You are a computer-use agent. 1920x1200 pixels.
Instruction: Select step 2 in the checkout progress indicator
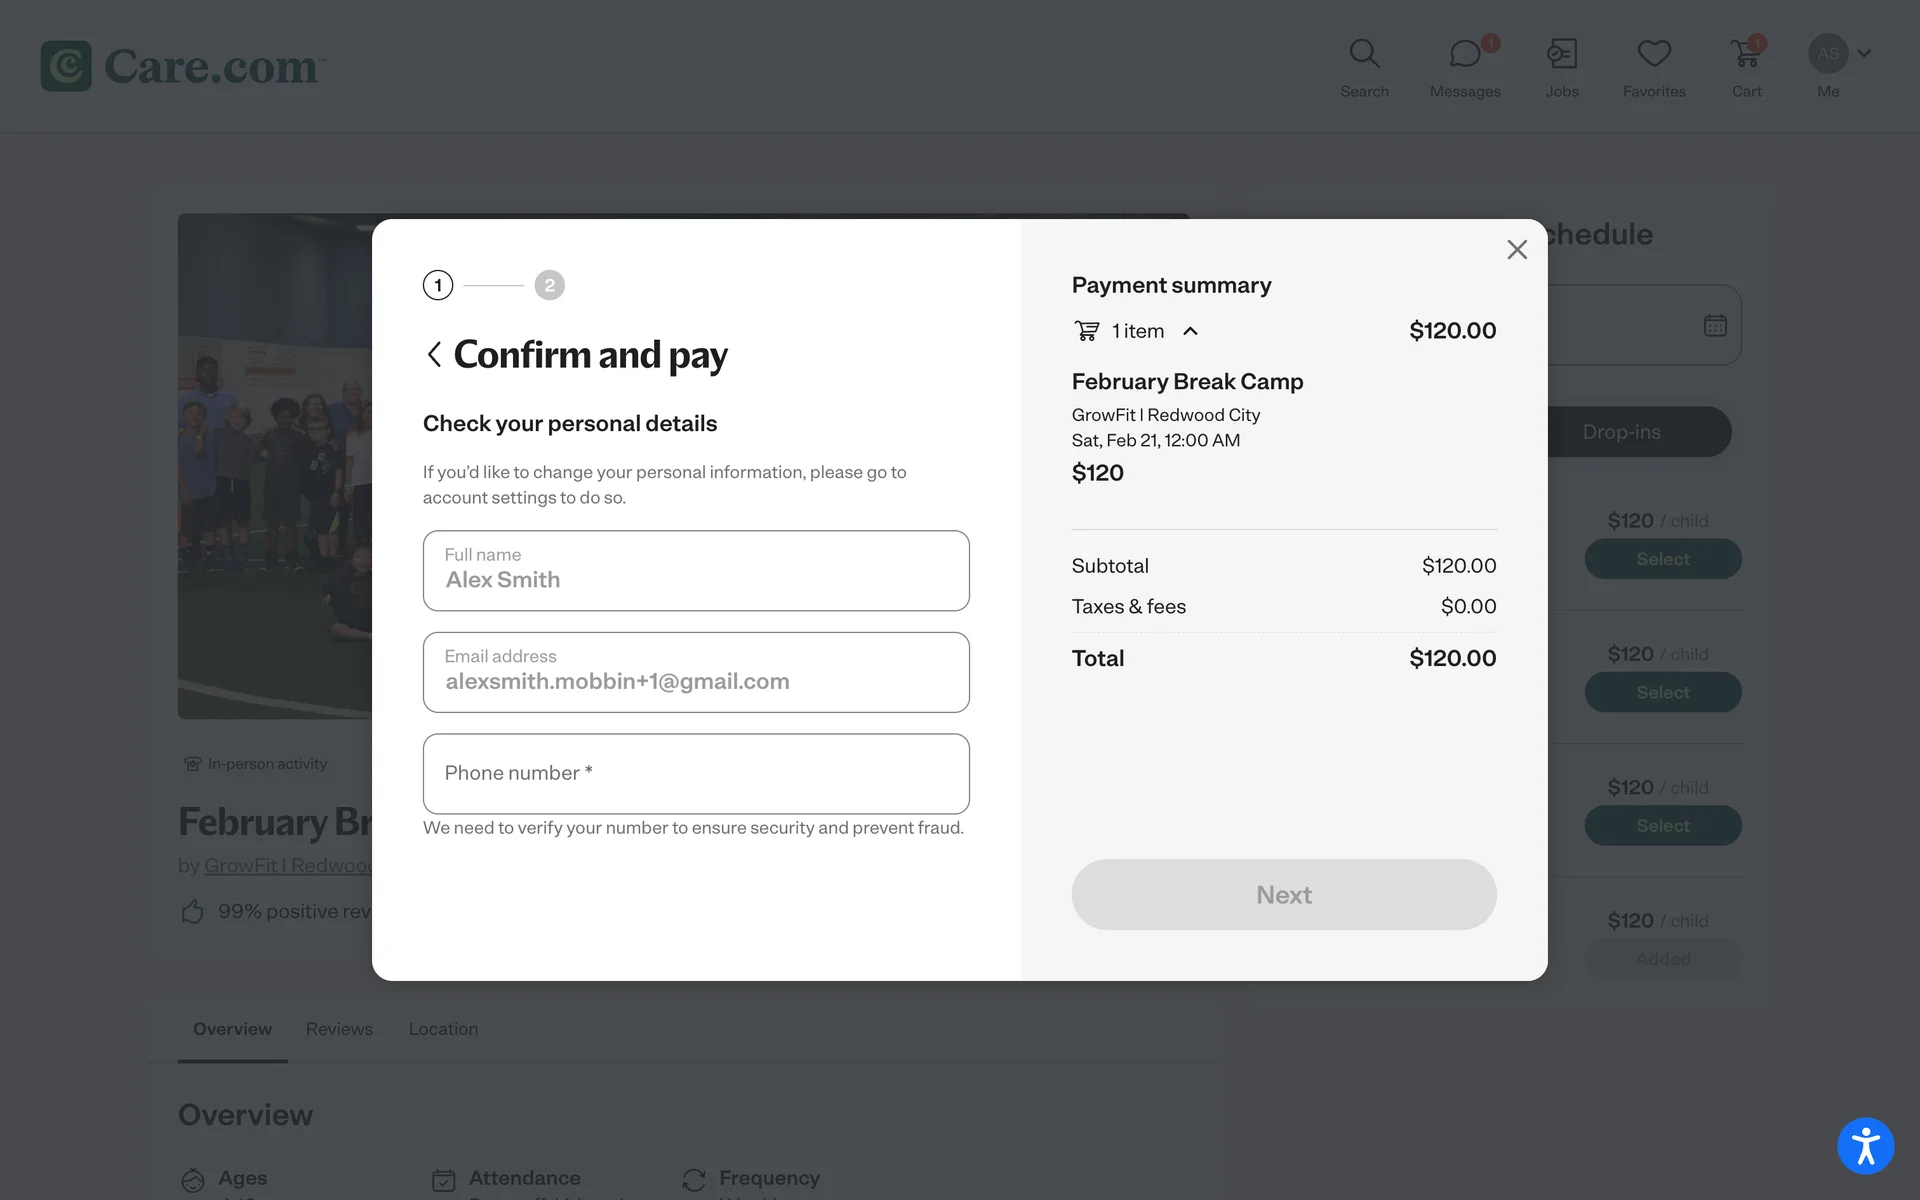(x=549, y=285)
